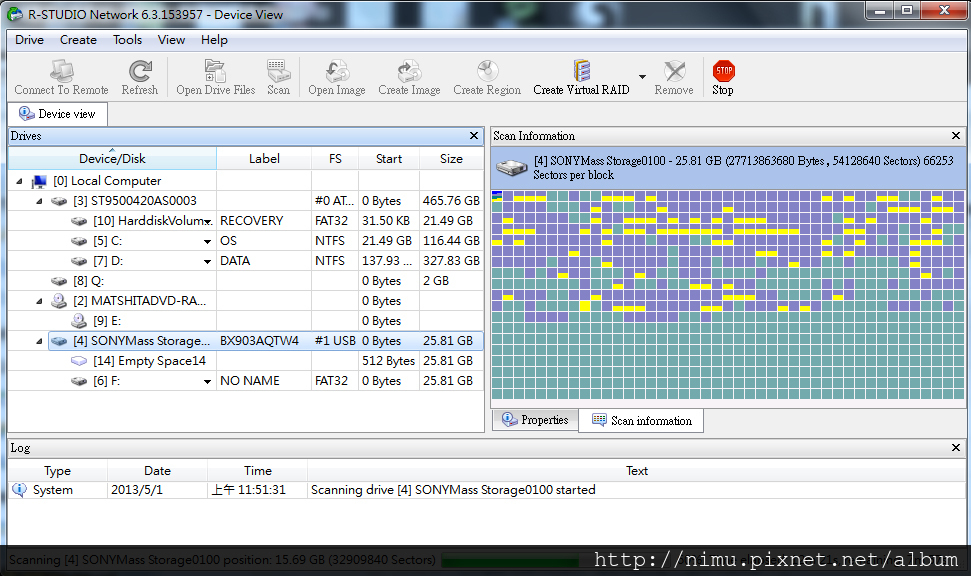The image size is (971, 576).
Task: Switch to the Scan information tab
Action: (641, 421)
